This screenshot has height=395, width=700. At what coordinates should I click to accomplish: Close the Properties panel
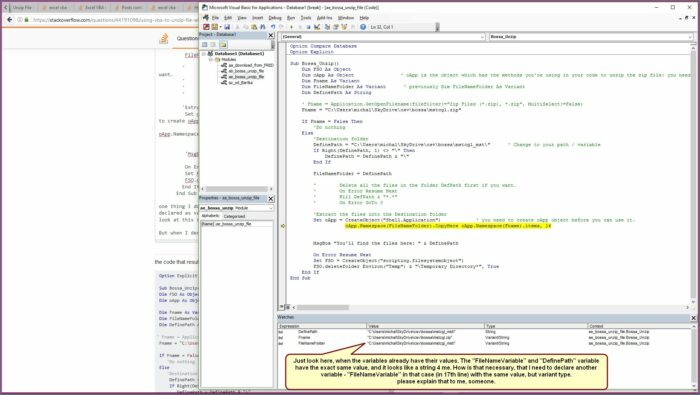pyautogui.click(x=271, y=198)
